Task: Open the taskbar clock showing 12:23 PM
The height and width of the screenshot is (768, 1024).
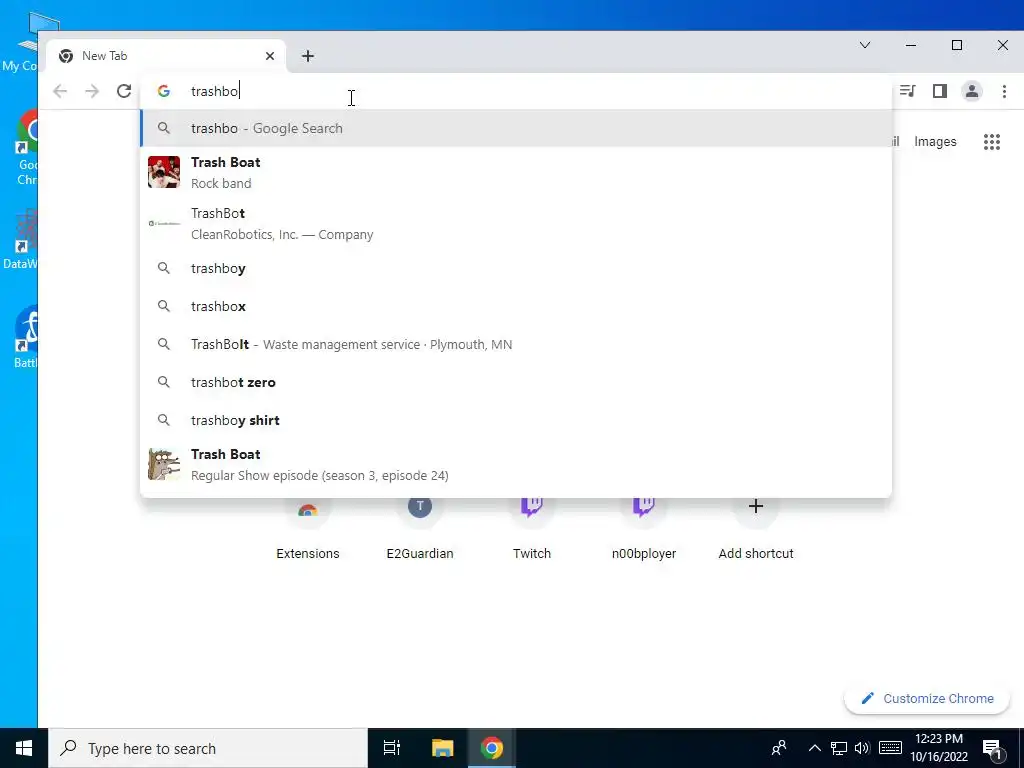Action: [x=939, y=748]
